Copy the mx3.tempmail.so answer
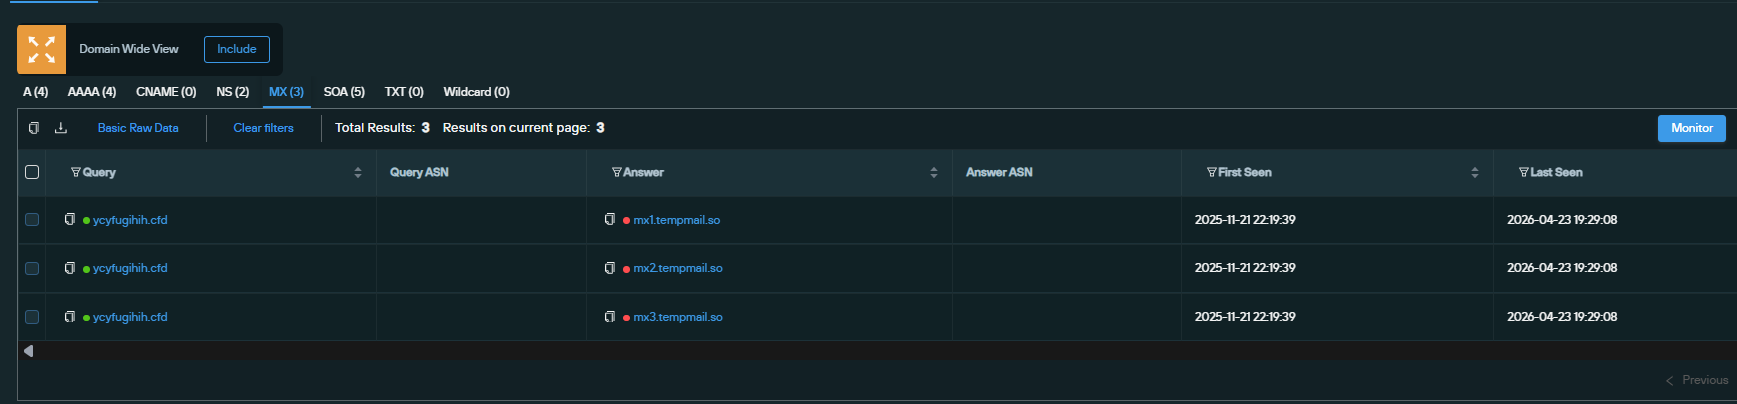The height and width of the screenshot is (404, 1737). pyautogui.click(x=610, y=317)
